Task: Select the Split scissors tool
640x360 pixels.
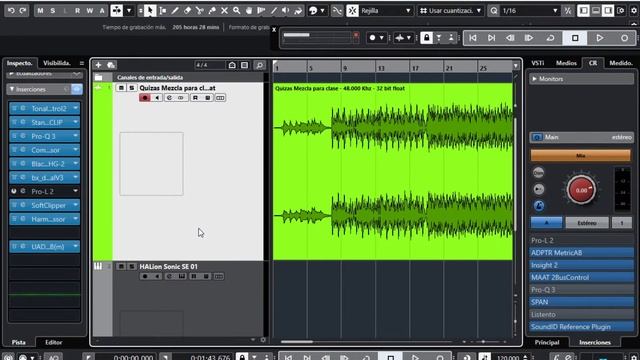Action: 200,11
